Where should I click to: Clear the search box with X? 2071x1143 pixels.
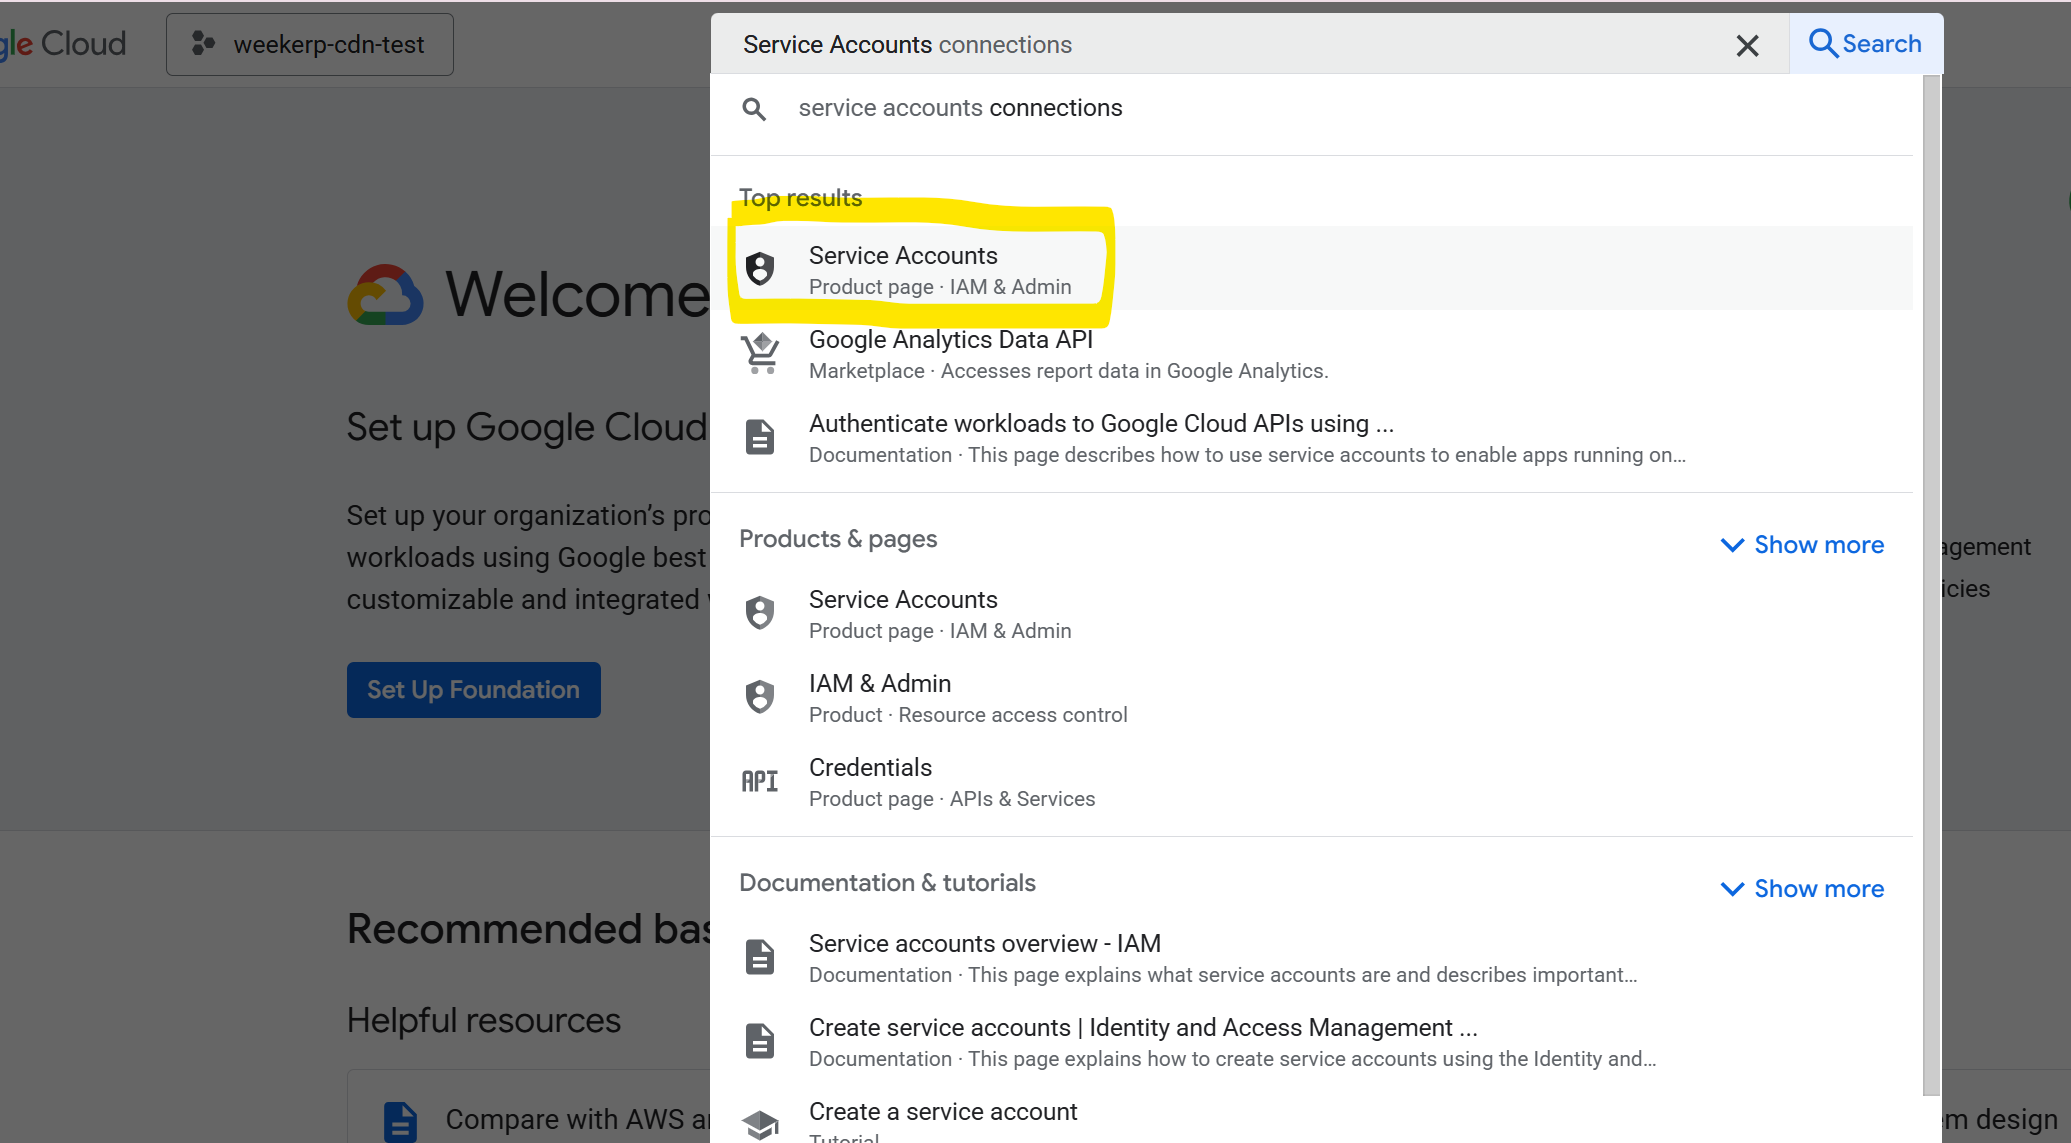click(x=1747, y=46)
